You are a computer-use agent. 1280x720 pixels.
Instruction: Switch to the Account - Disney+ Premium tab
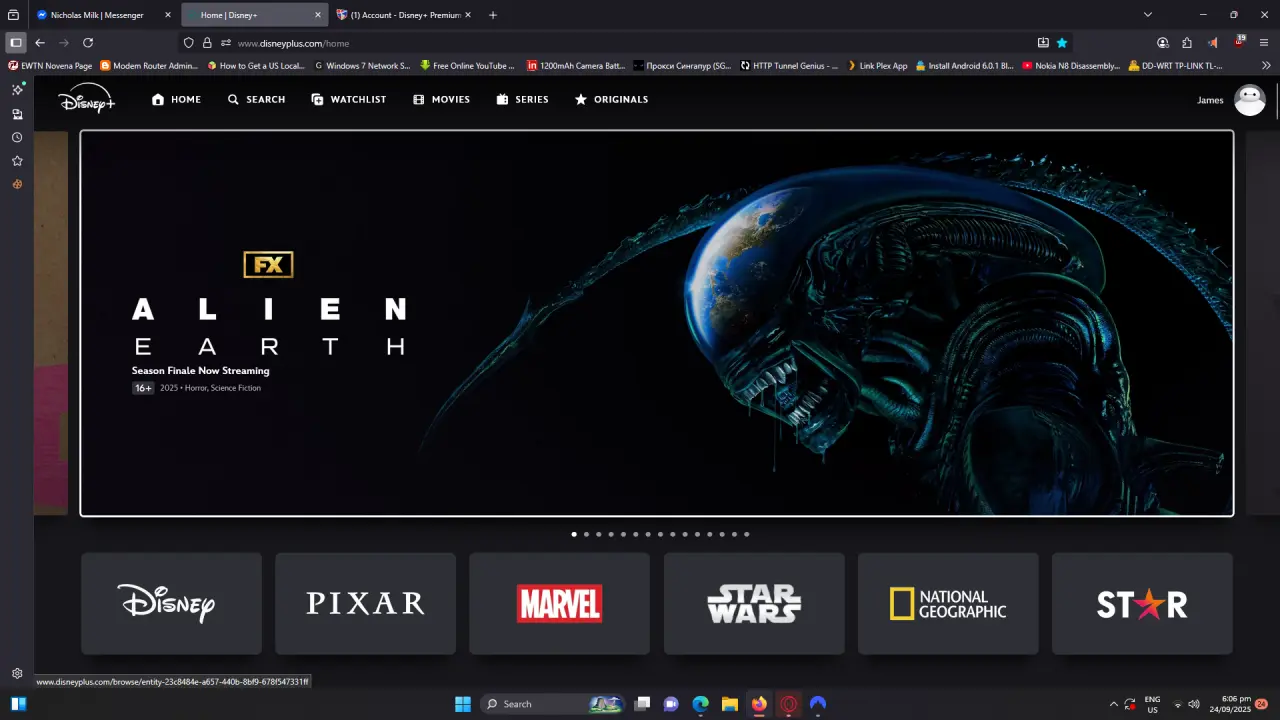pyautogui.click(x=404, y=15)
